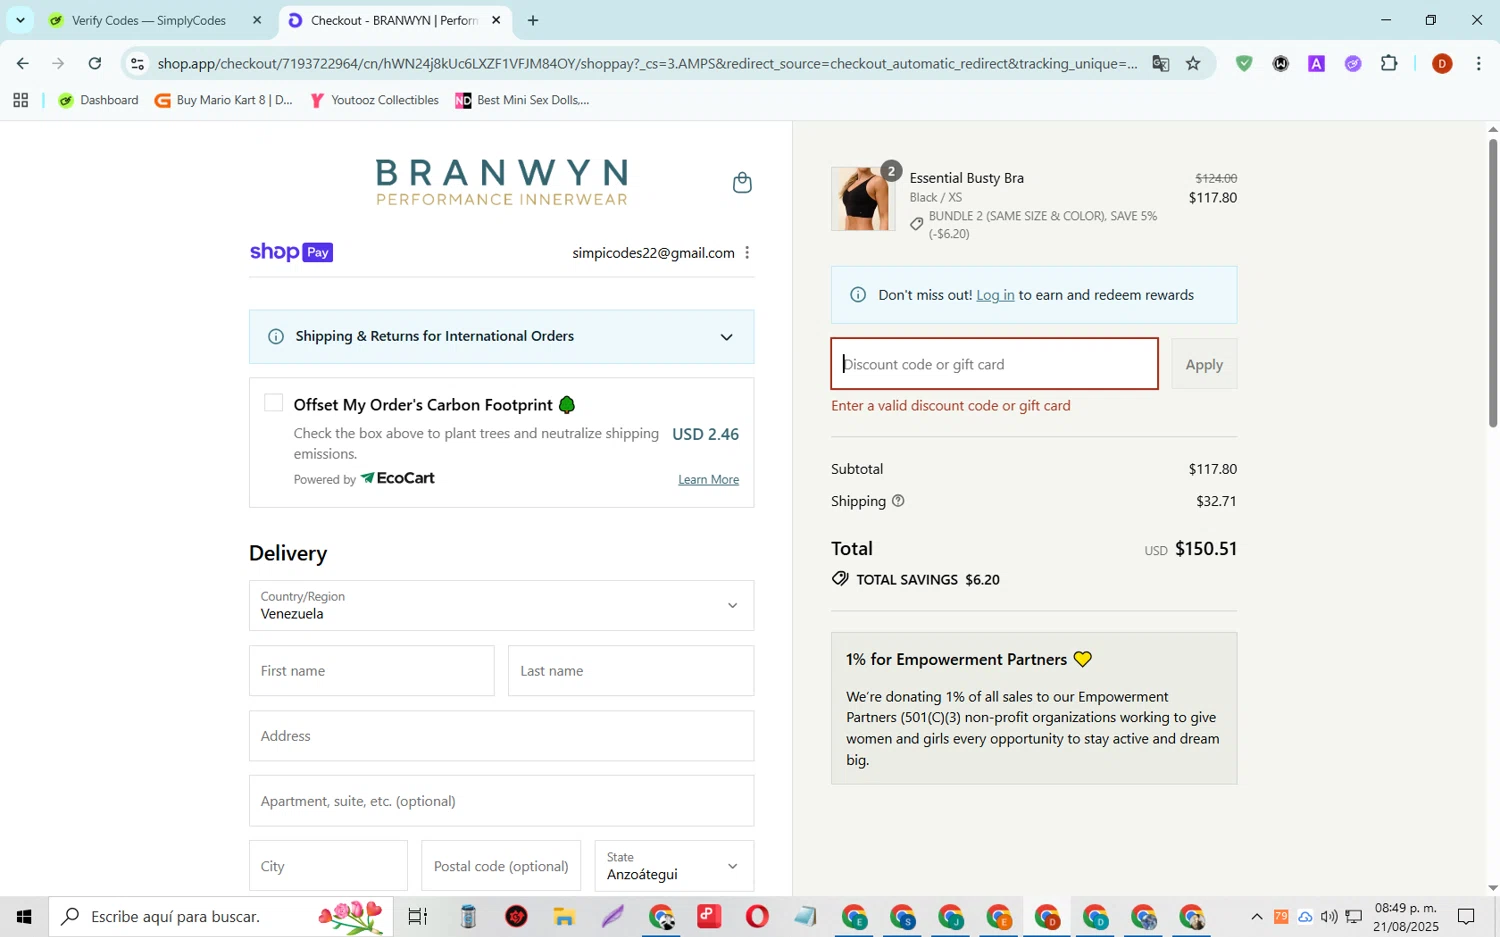1500x937 pixels.
Task: Open the purple A extension
Action: click(x=1316, y=64)
